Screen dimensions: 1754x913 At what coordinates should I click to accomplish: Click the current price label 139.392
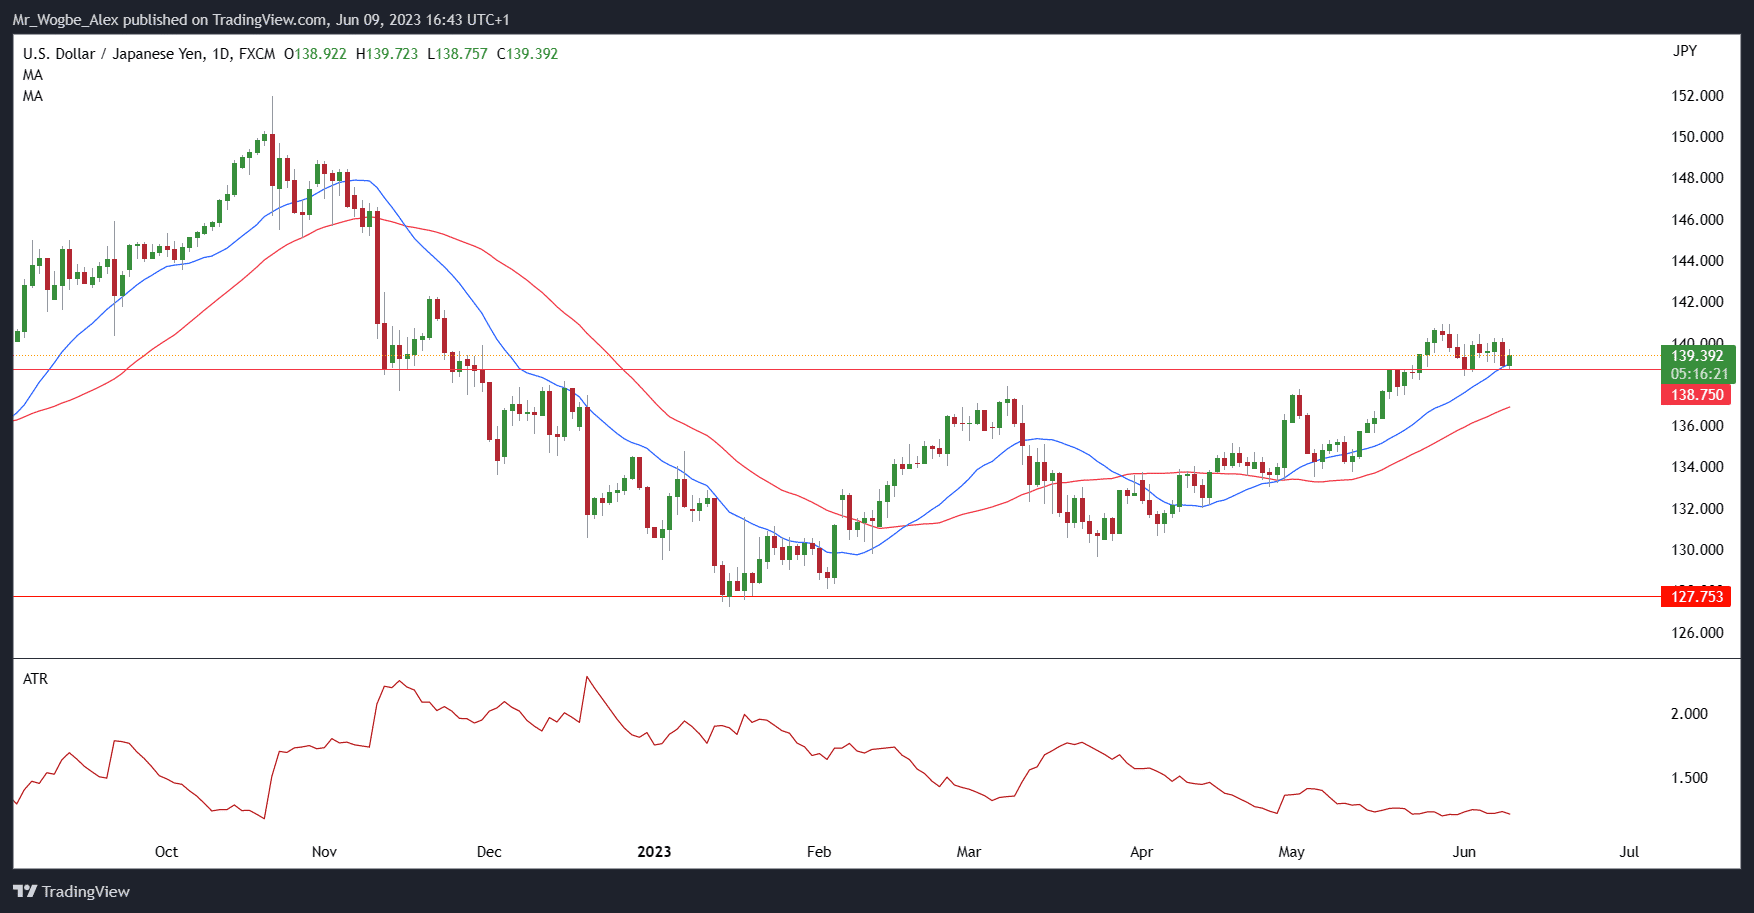tap(1698, 356)
